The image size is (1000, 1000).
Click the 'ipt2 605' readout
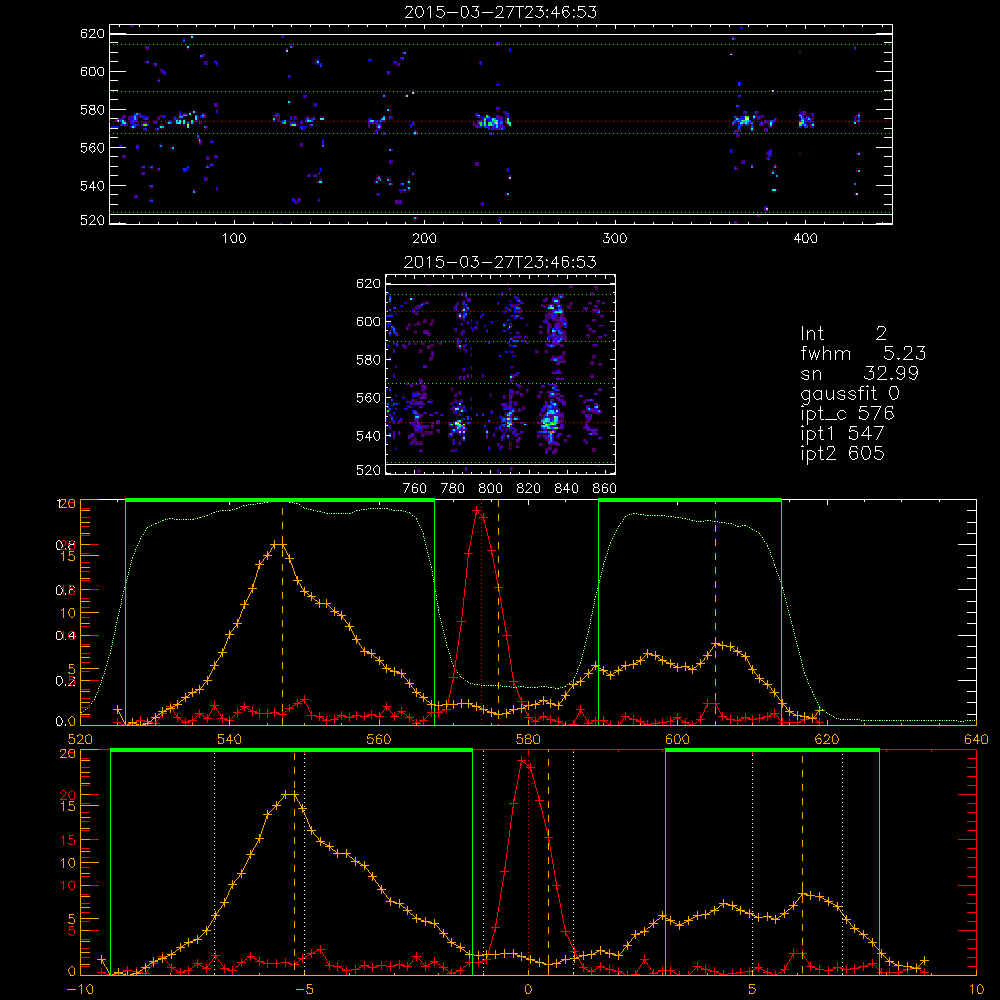click(842, 453)
